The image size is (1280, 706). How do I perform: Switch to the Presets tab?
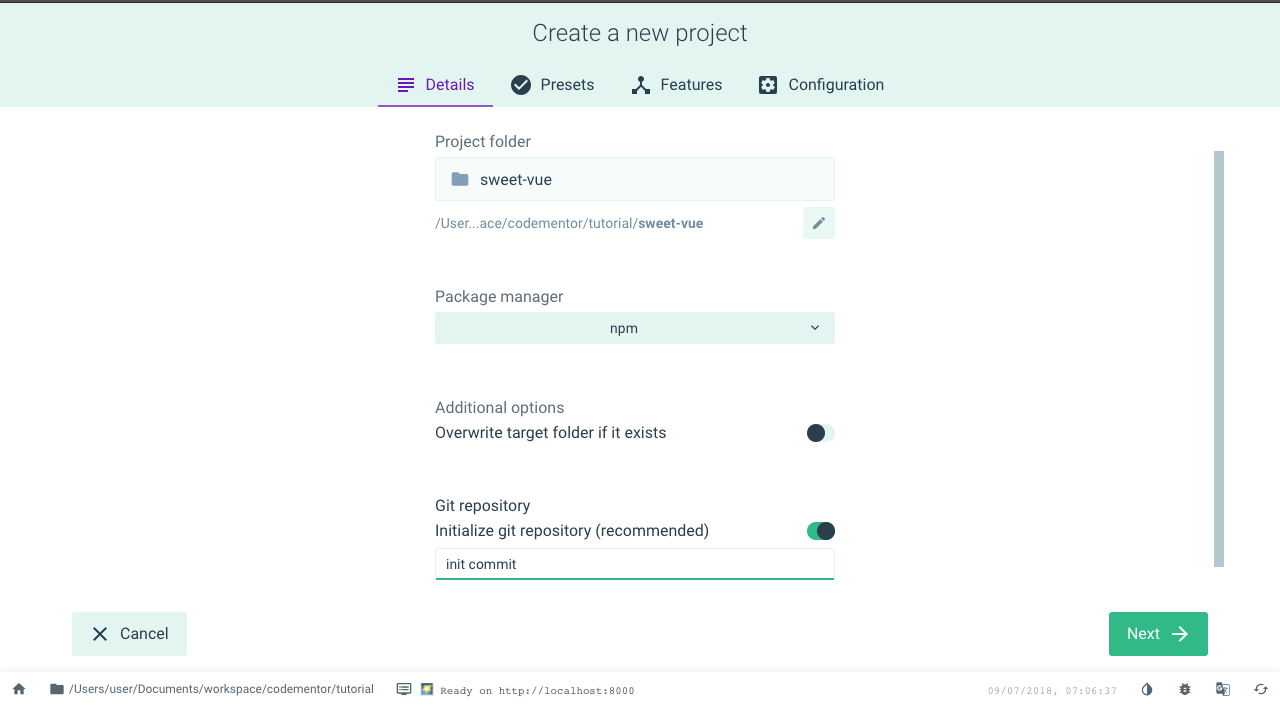[552, 85]
